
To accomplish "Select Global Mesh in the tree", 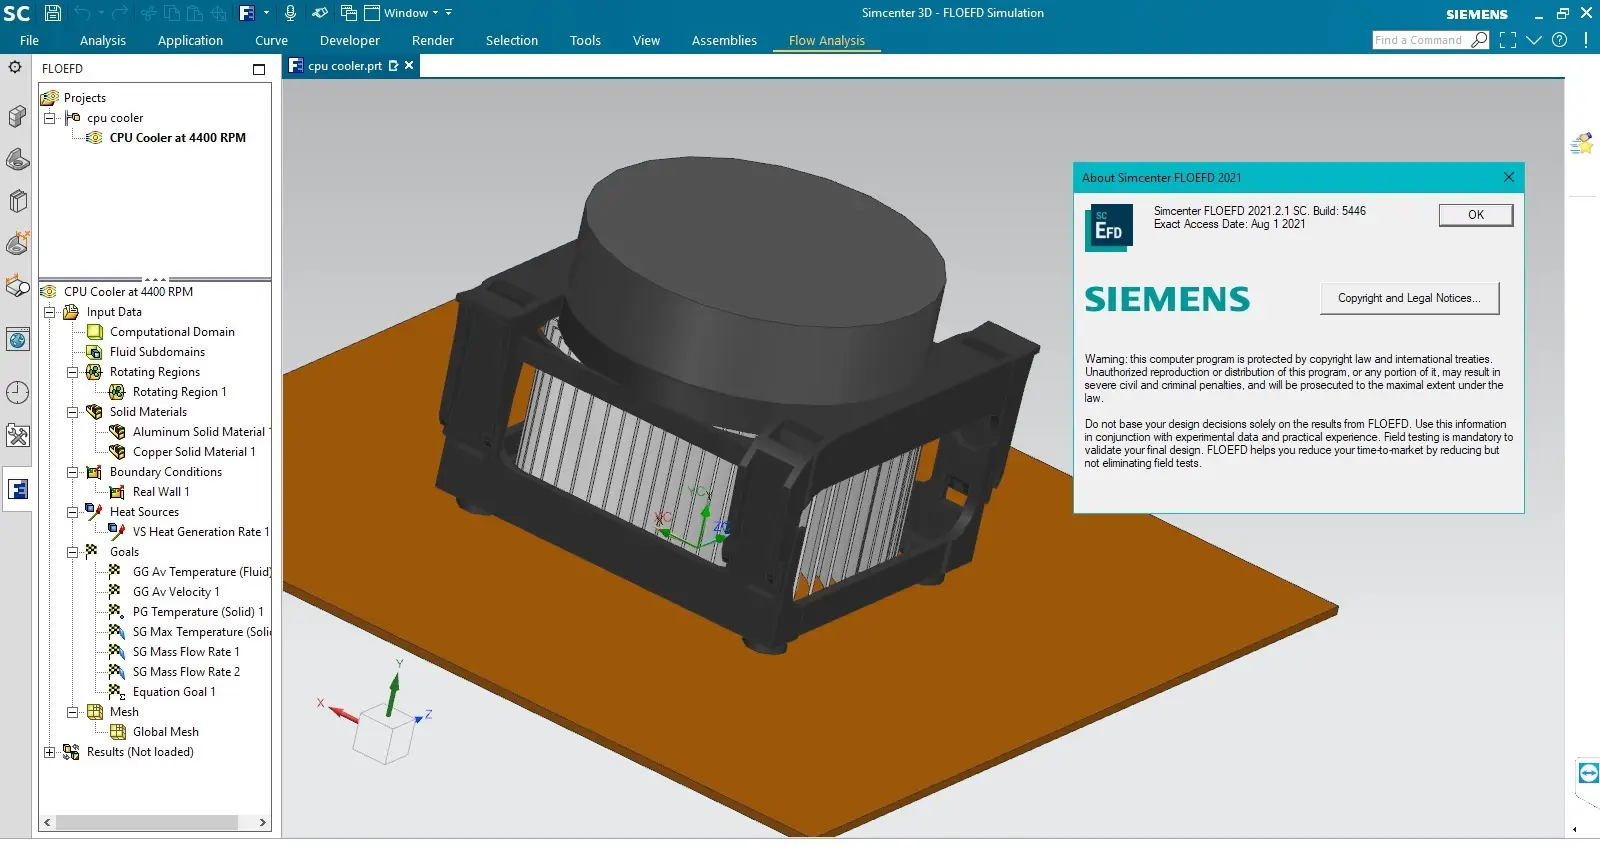I will point(166,732).
